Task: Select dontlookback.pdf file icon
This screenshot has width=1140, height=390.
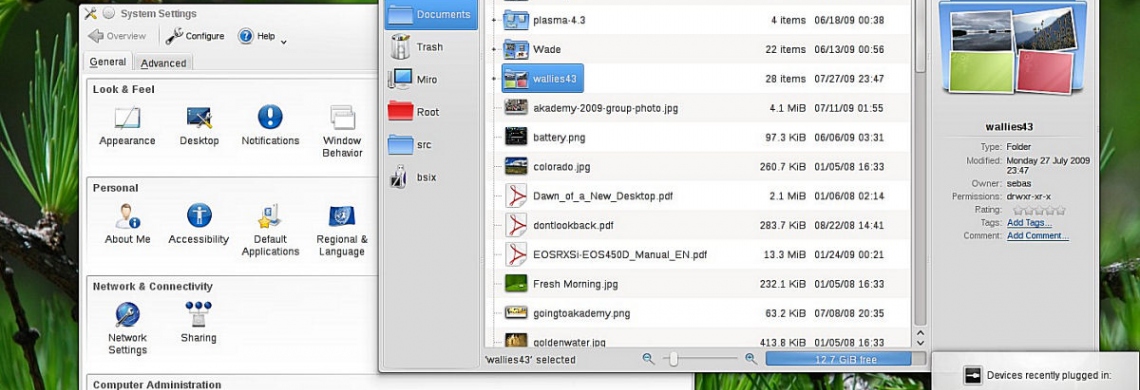Action: click(515, 225)
